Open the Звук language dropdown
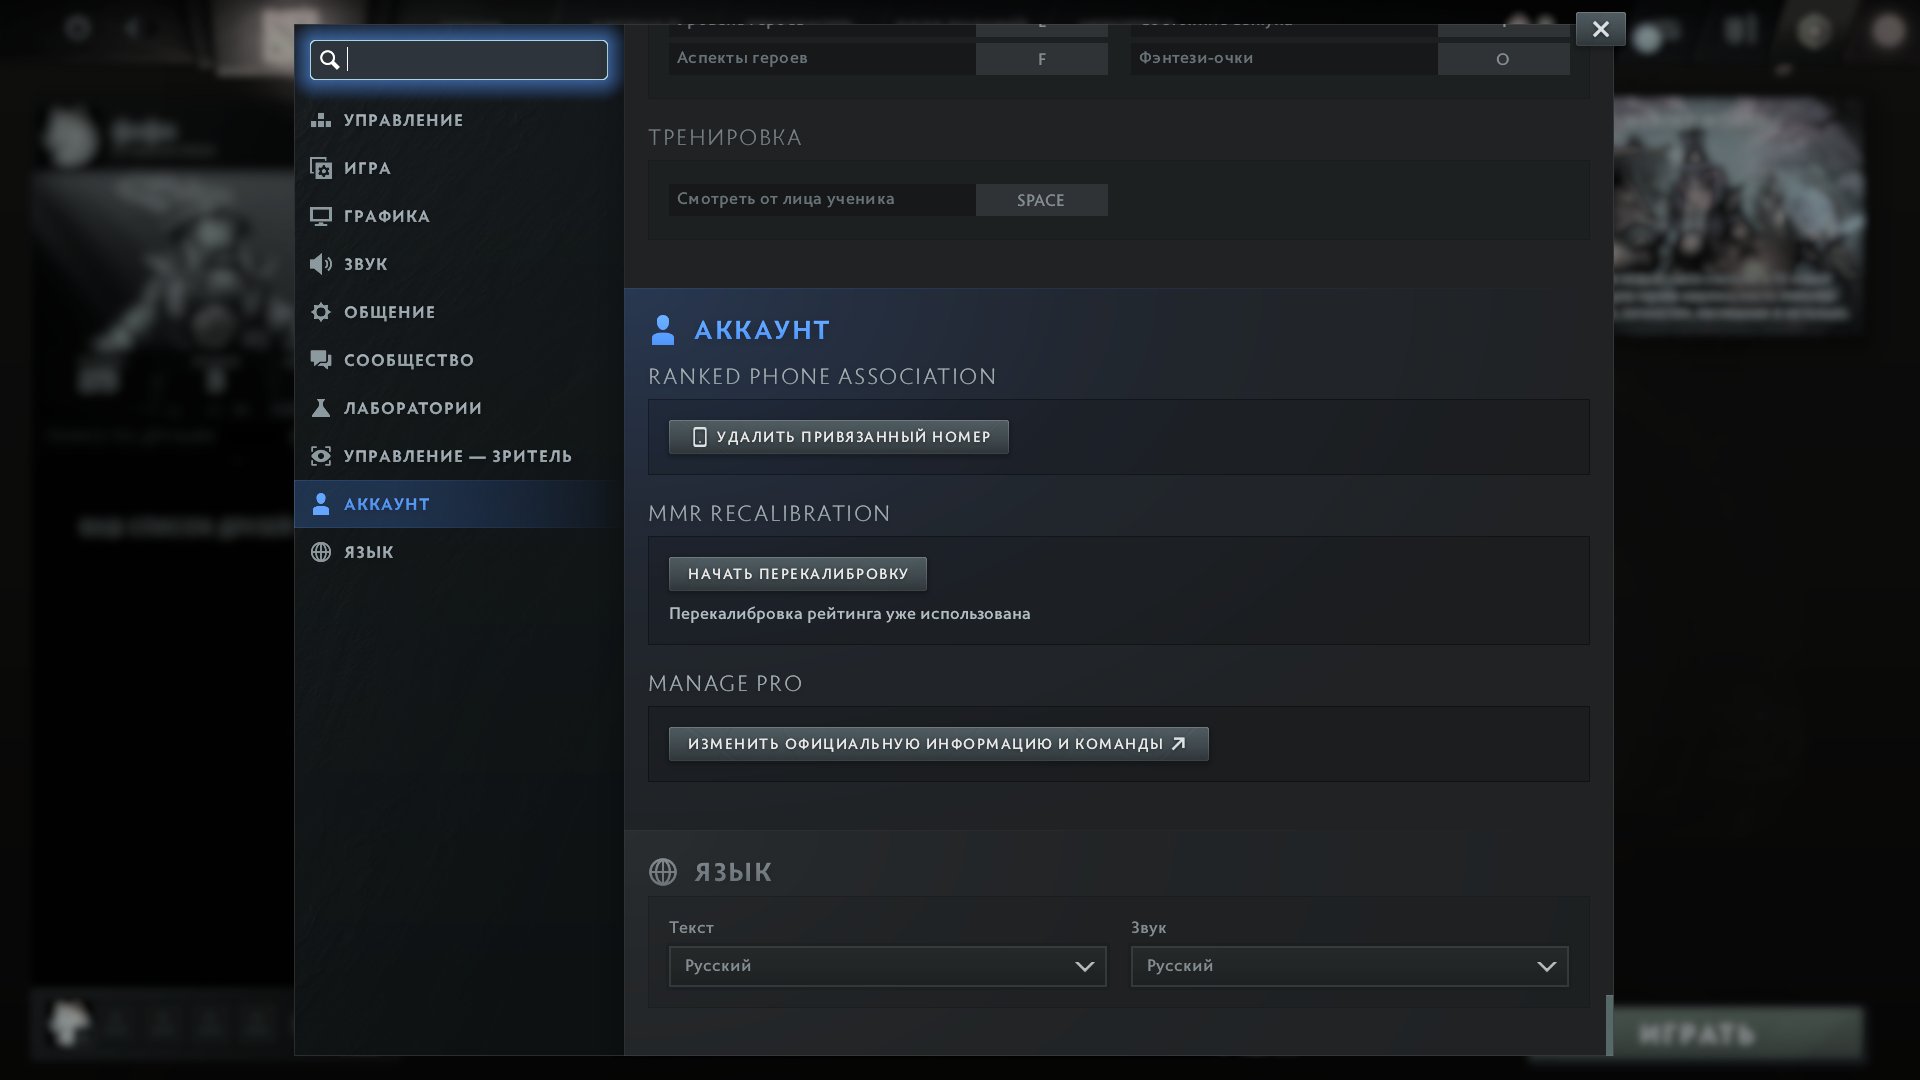The height and width of the screenshot is (1080, 1920). 1349,966
